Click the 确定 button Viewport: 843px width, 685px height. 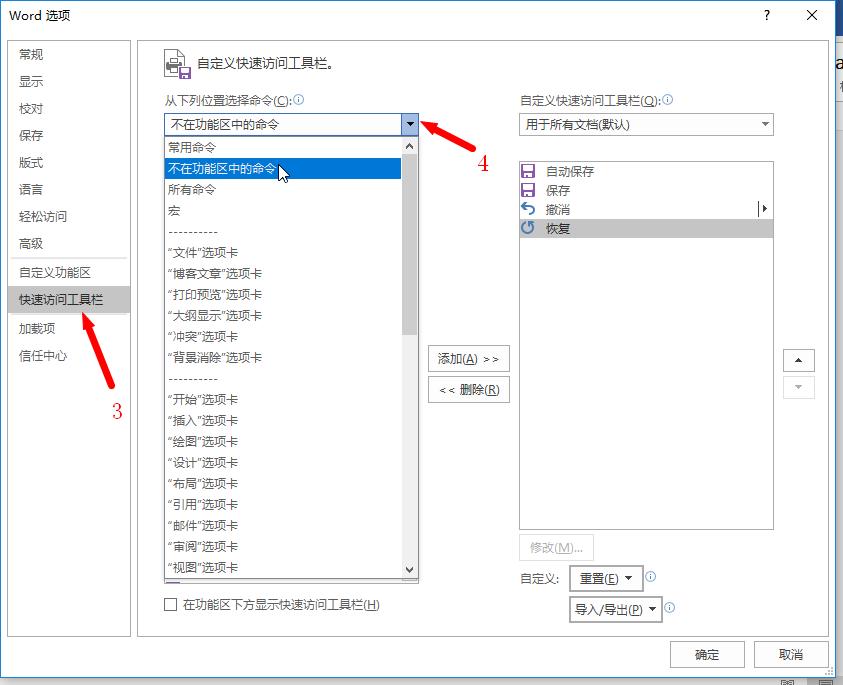[707, 654]
